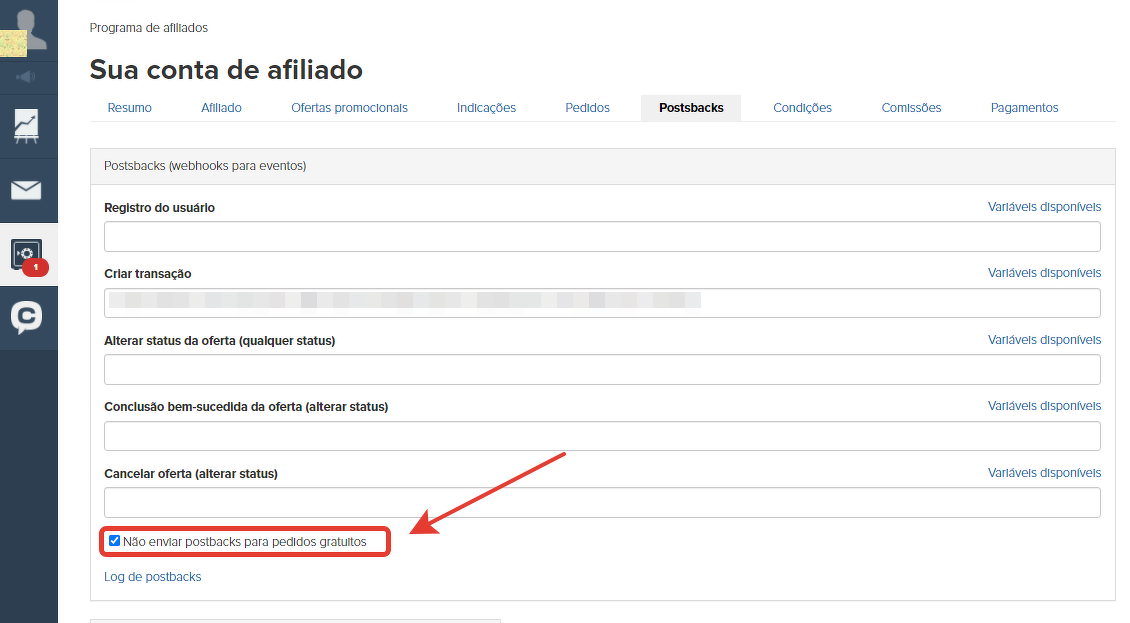Image resolution: width=1130 pixels, height=623 pixels.
Task: Focus the Criar transação URL field
Action: pos(602,303)
